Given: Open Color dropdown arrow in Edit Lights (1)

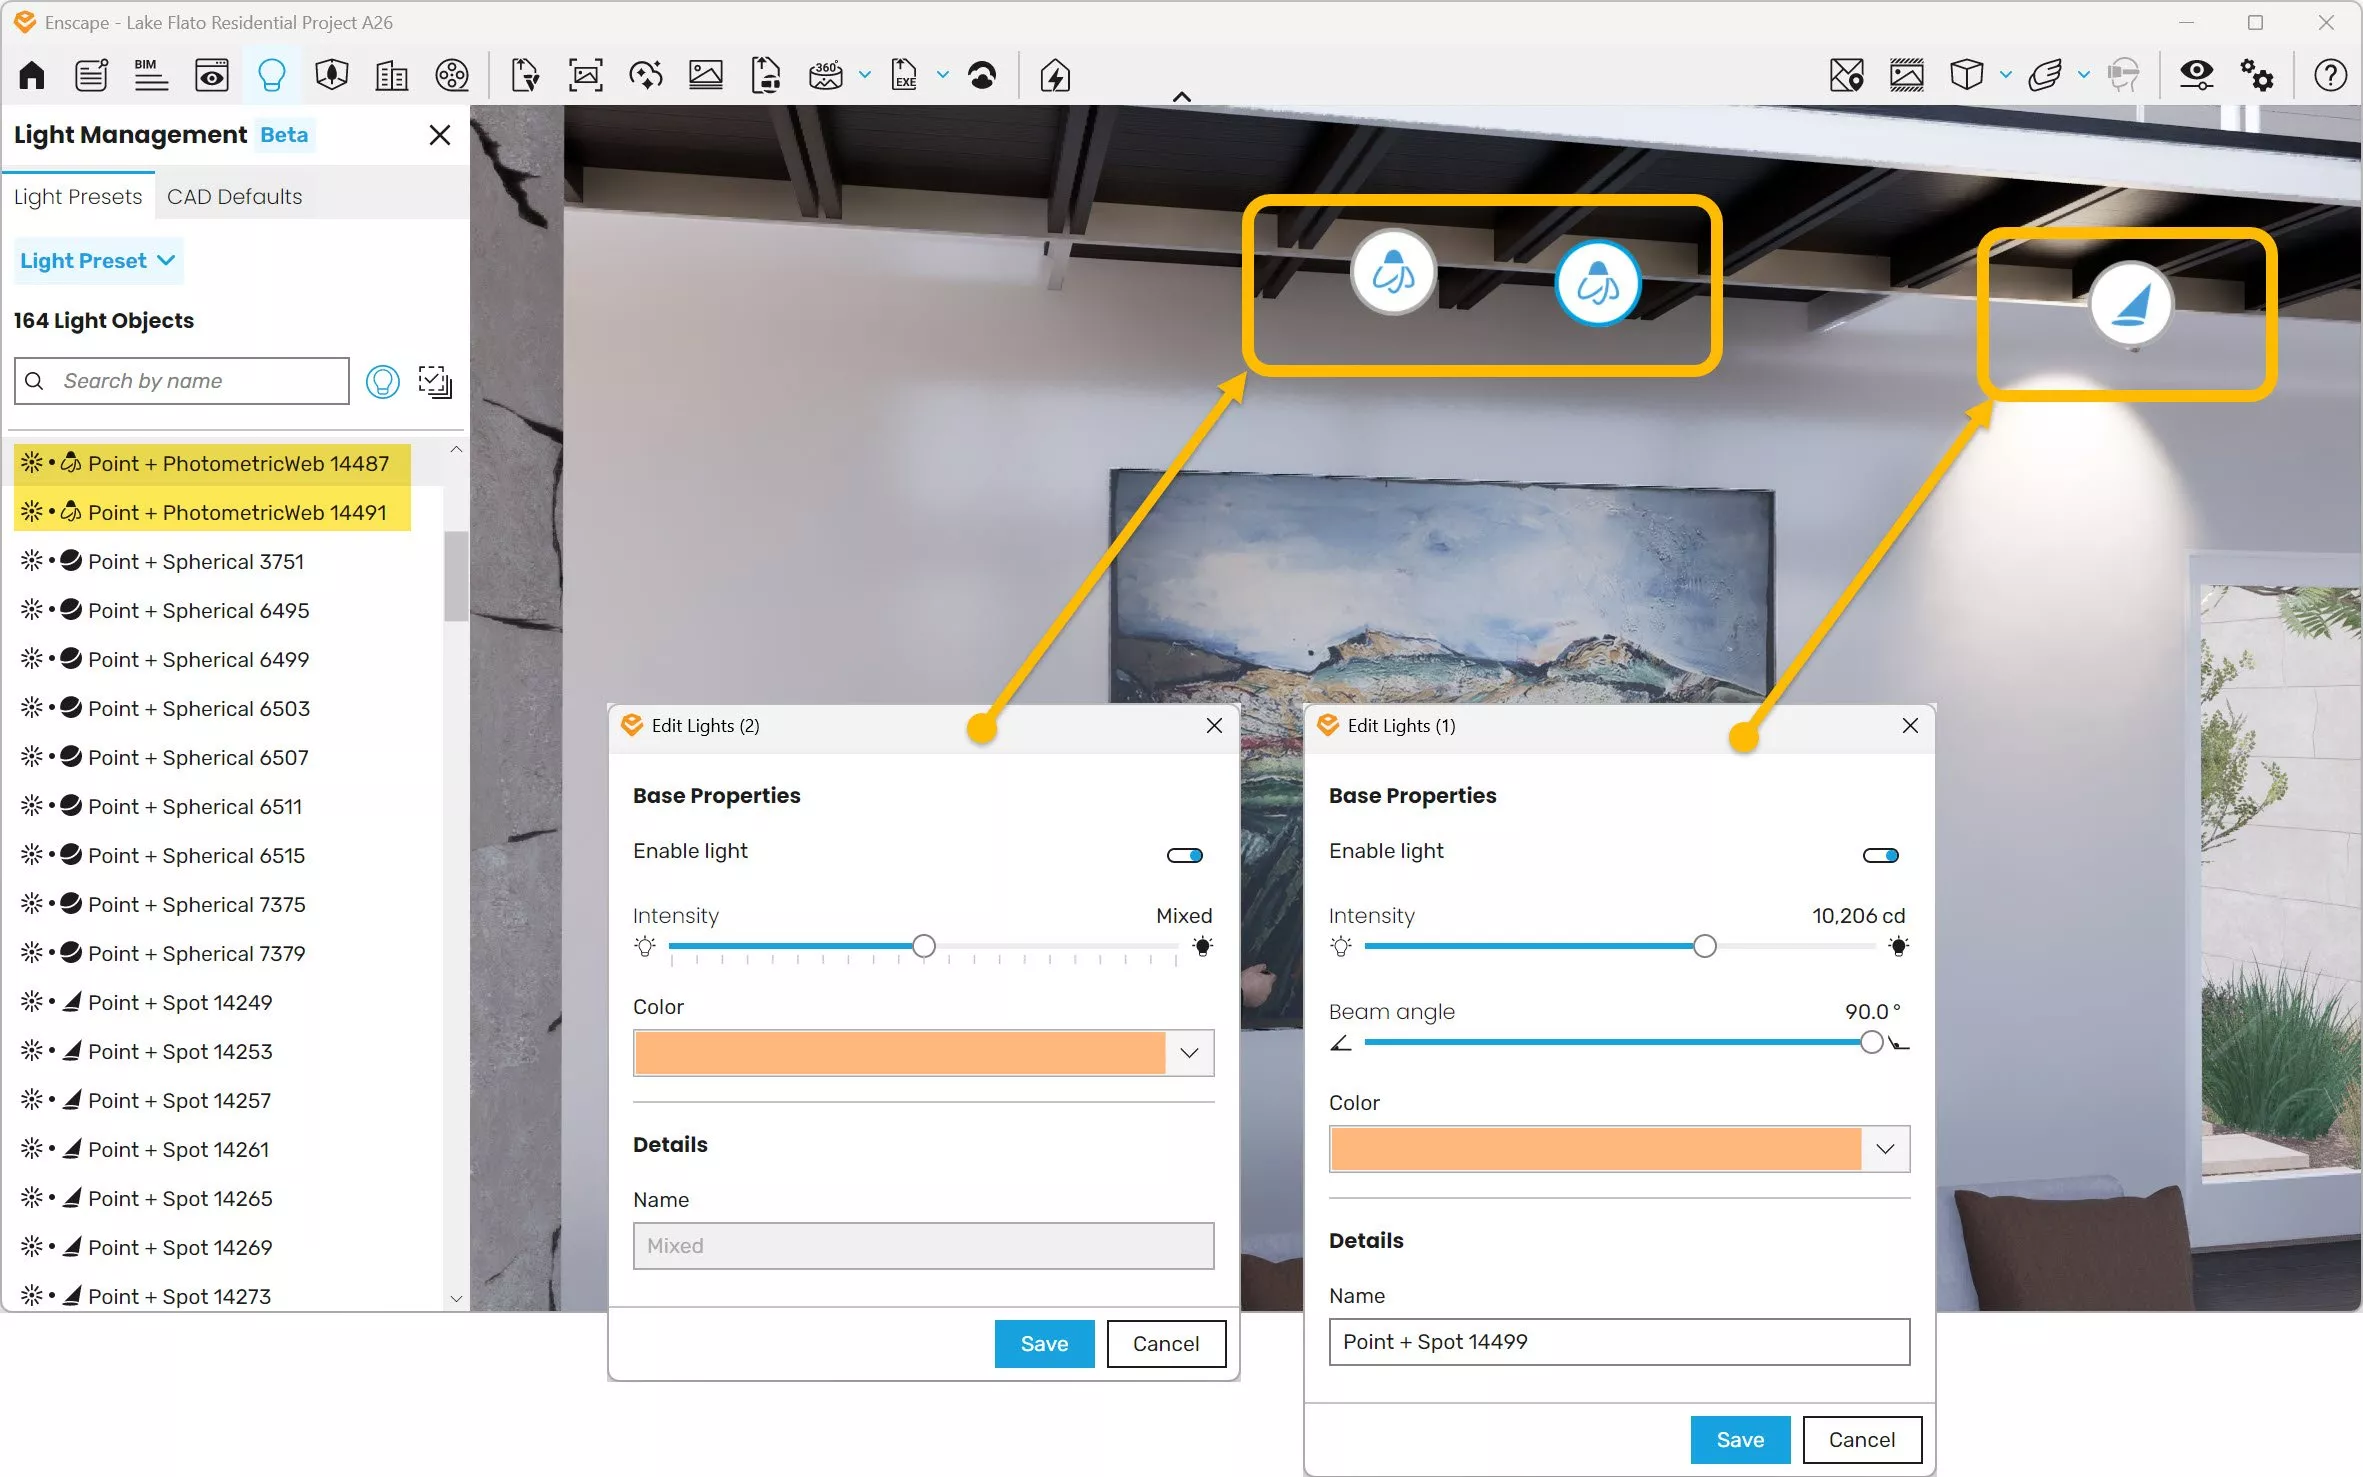Looking at the screenshot, I should 1885,1148.
